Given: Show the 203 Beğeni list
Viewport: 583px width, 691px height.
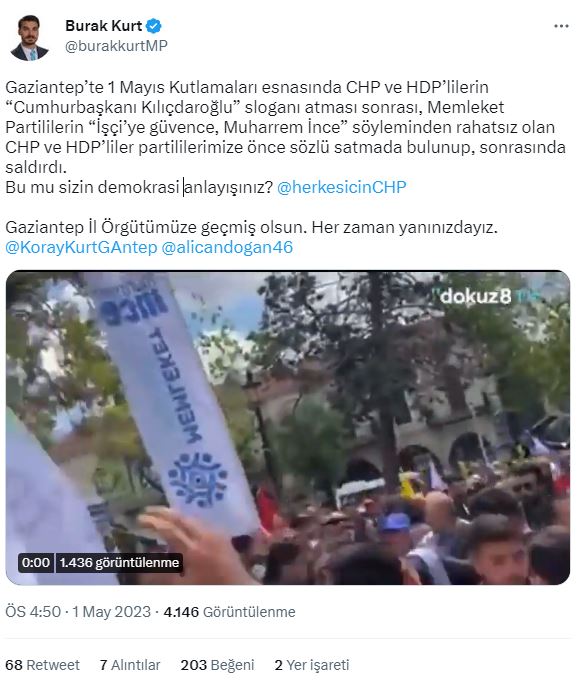Looking at the screenshot, I should point(217,665).
